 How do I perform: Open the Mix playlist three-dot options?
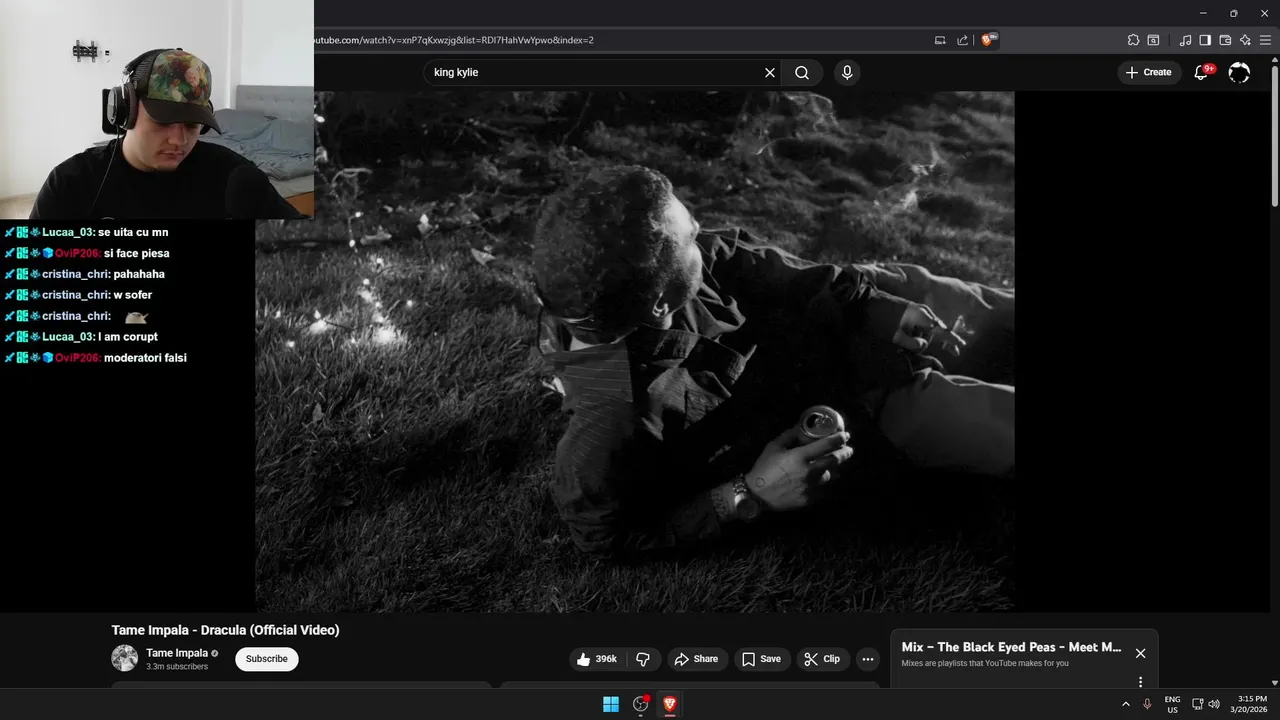(x=1140, y=682)
